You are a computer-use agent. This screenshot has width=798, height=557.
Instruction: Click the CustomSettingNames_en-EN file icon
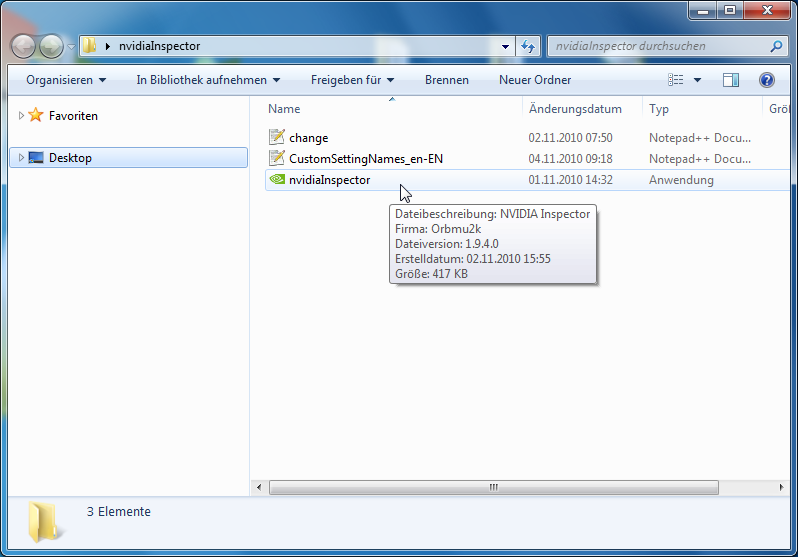pyautogui.click(x=277, y=159)
